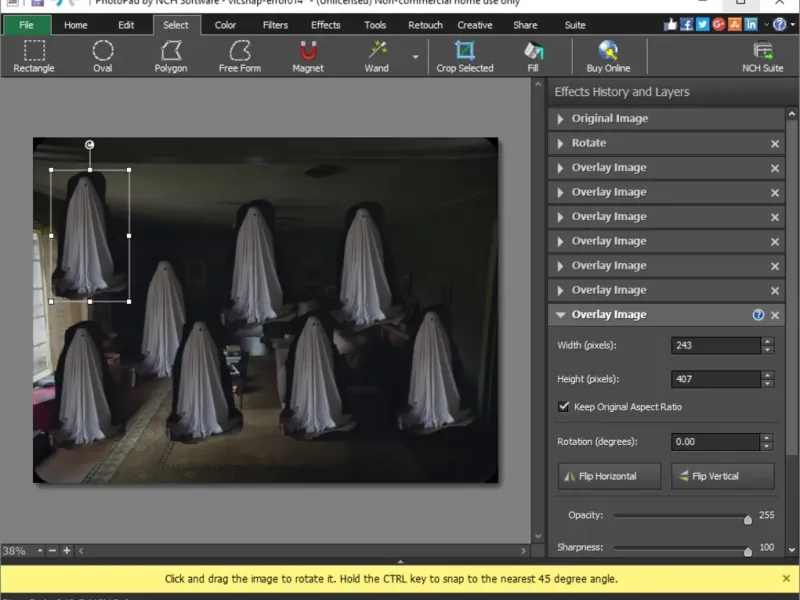800x600 pixels.
Task: Toggle Keep Original Aspect Ratio checkbox
Action: (x=563, y=407)
